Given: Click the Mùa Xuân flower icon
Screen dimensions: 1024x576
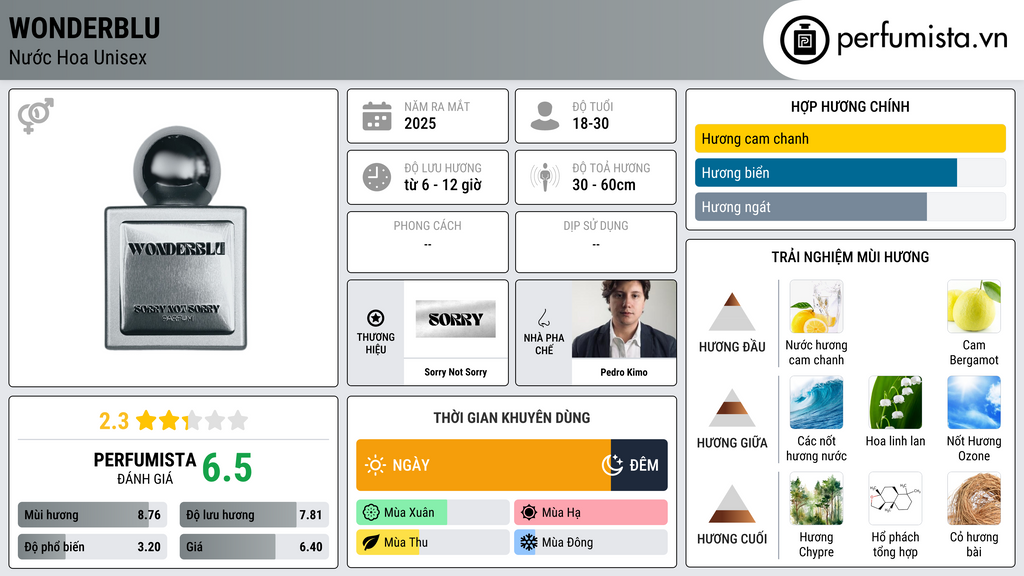Looking at the screenshot, I should point(371,513).
